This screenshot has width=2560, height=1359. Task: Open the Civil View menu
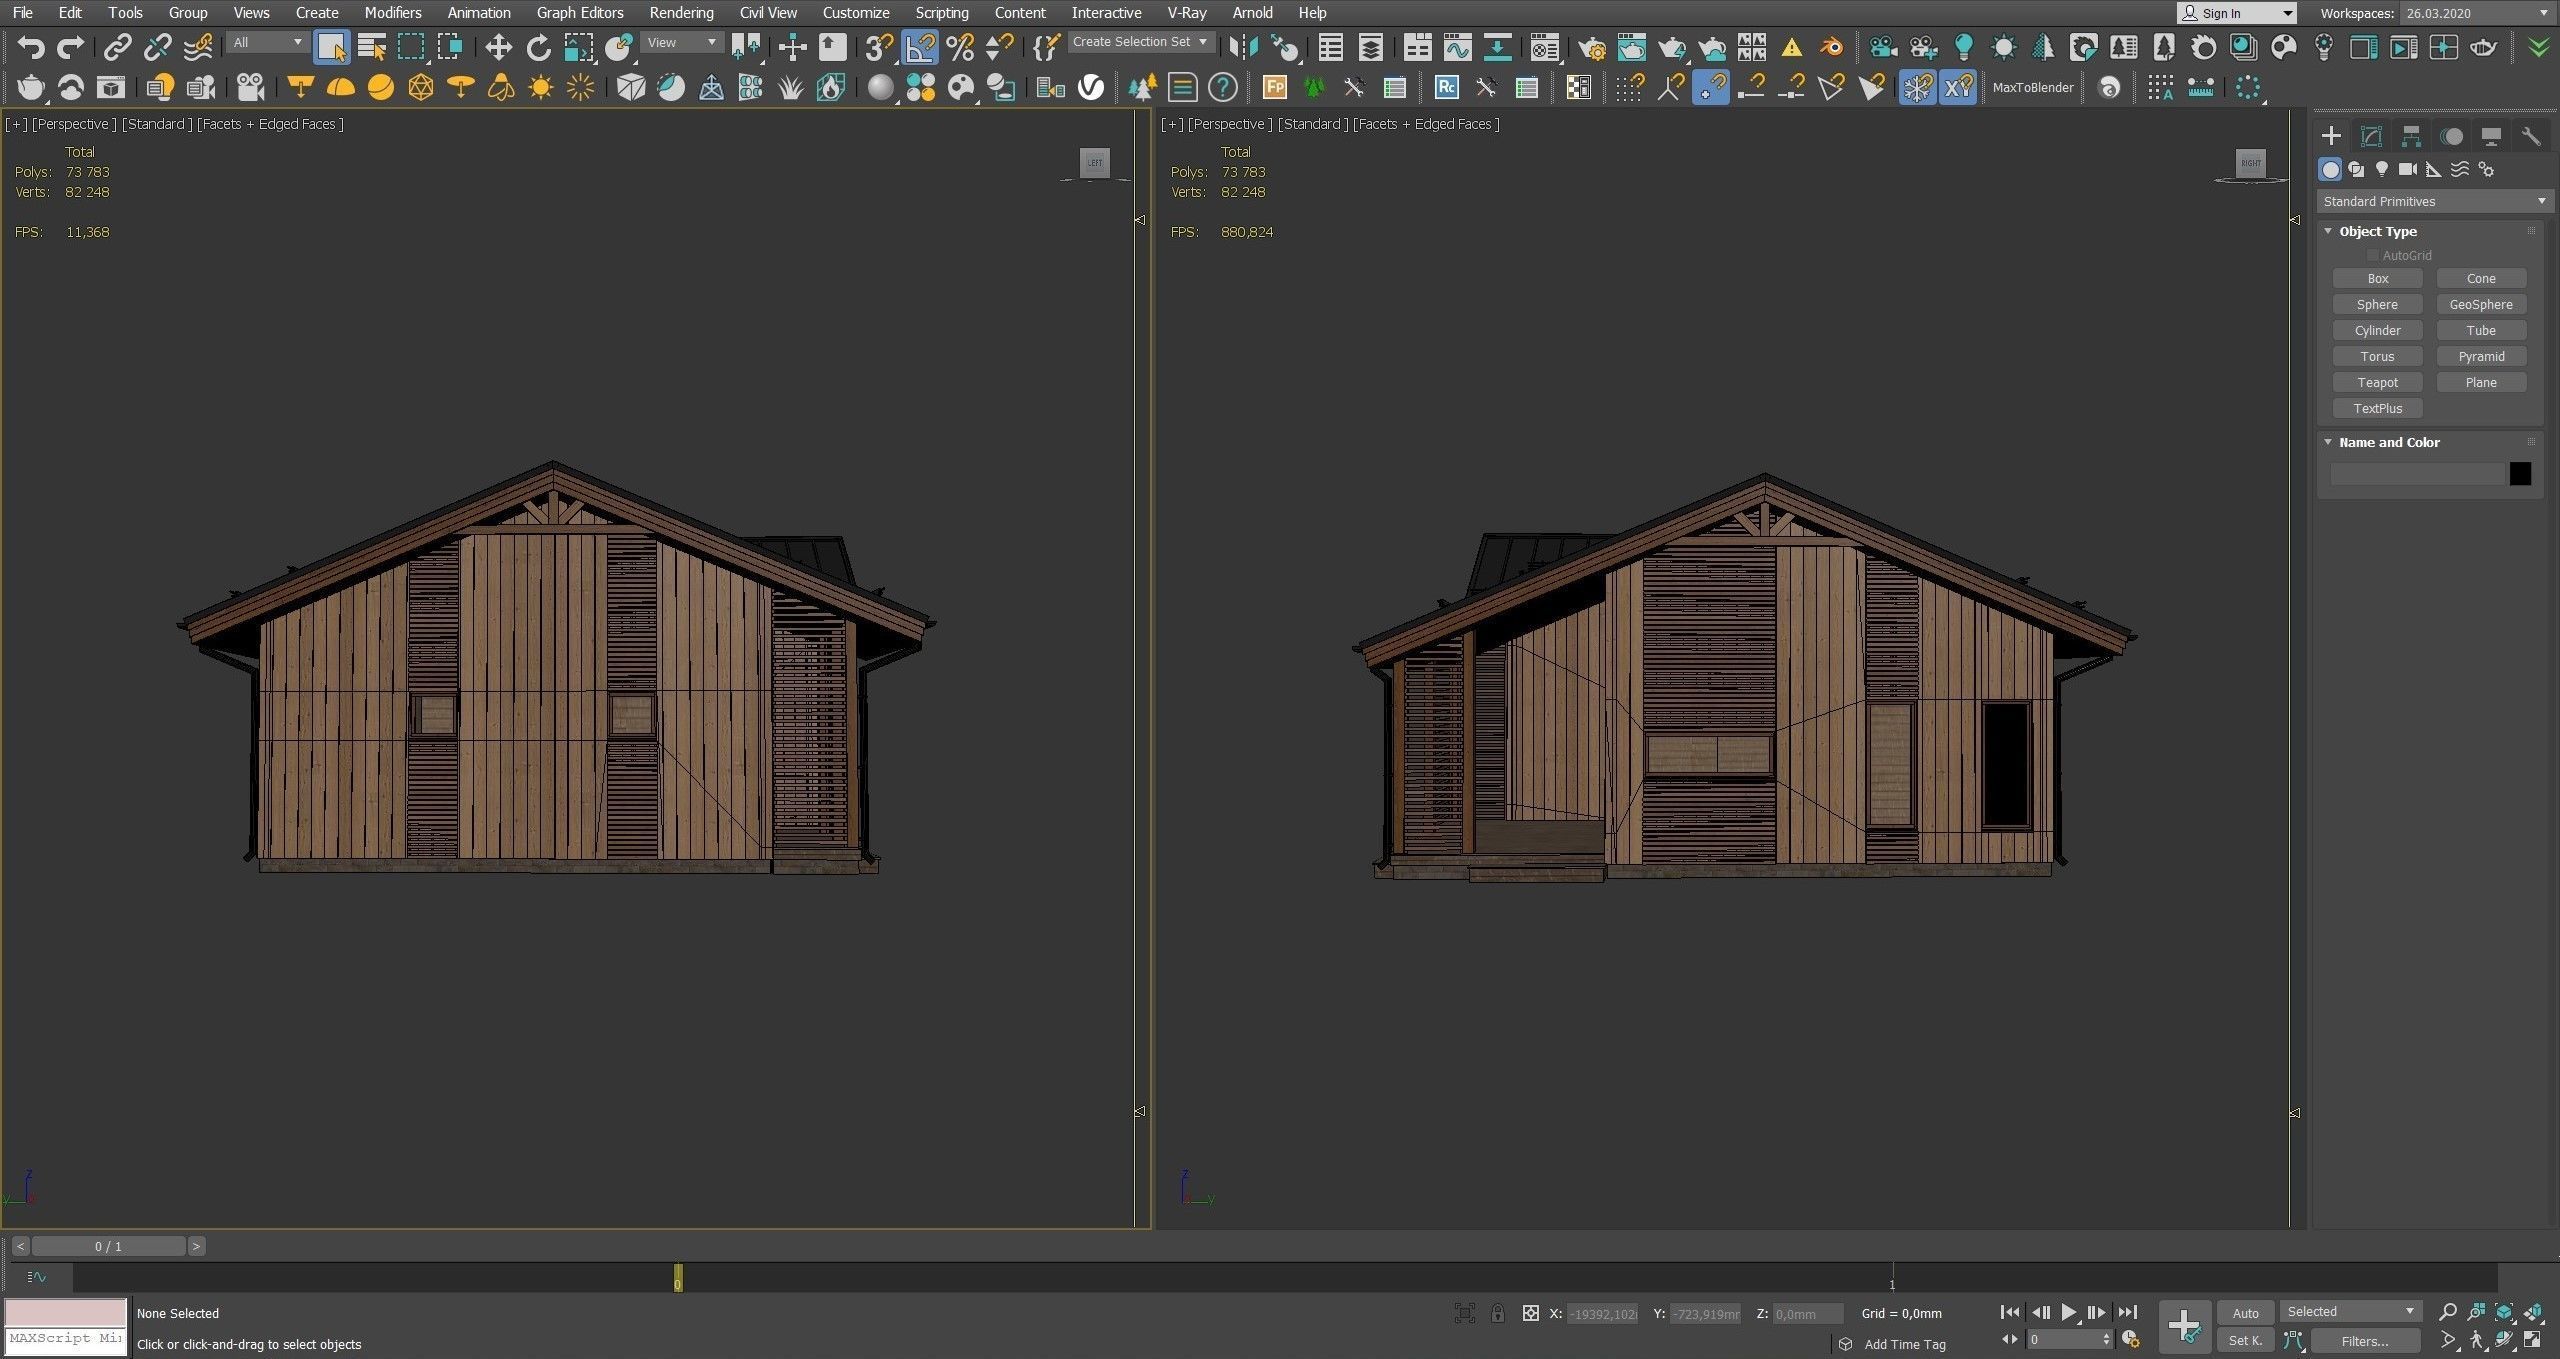768,13
